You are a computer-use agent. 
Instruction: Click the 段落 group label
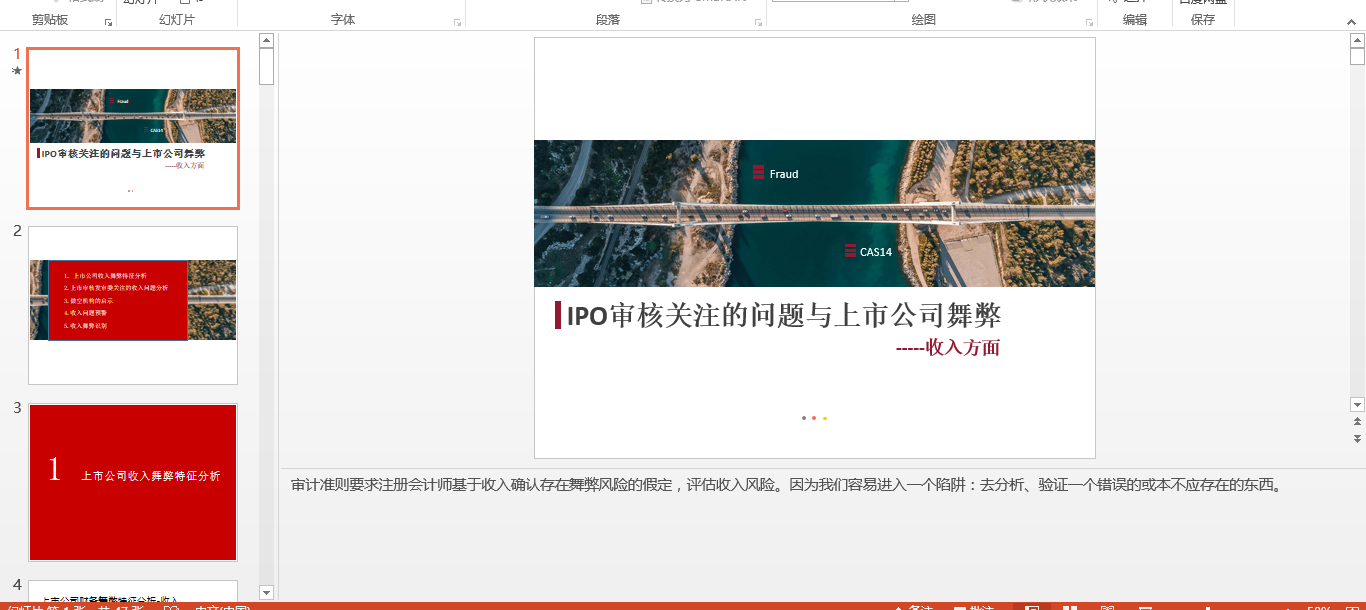[x=608, y=20]
